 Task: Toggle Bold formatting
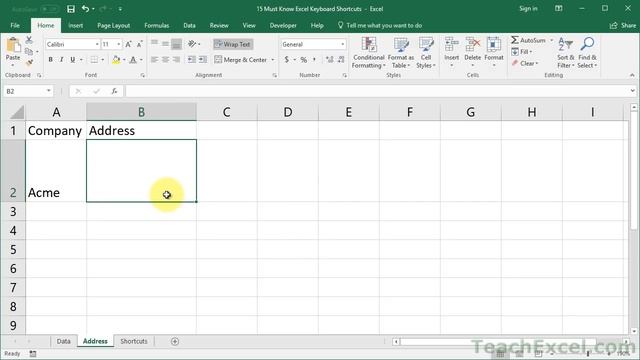[51, 60]
